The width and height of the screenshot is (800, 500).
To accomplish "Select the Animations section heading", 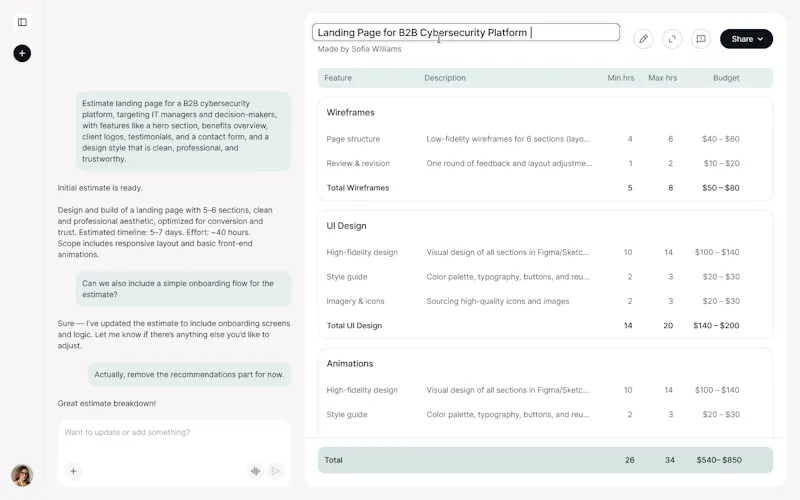I will (x=350, y=363).
